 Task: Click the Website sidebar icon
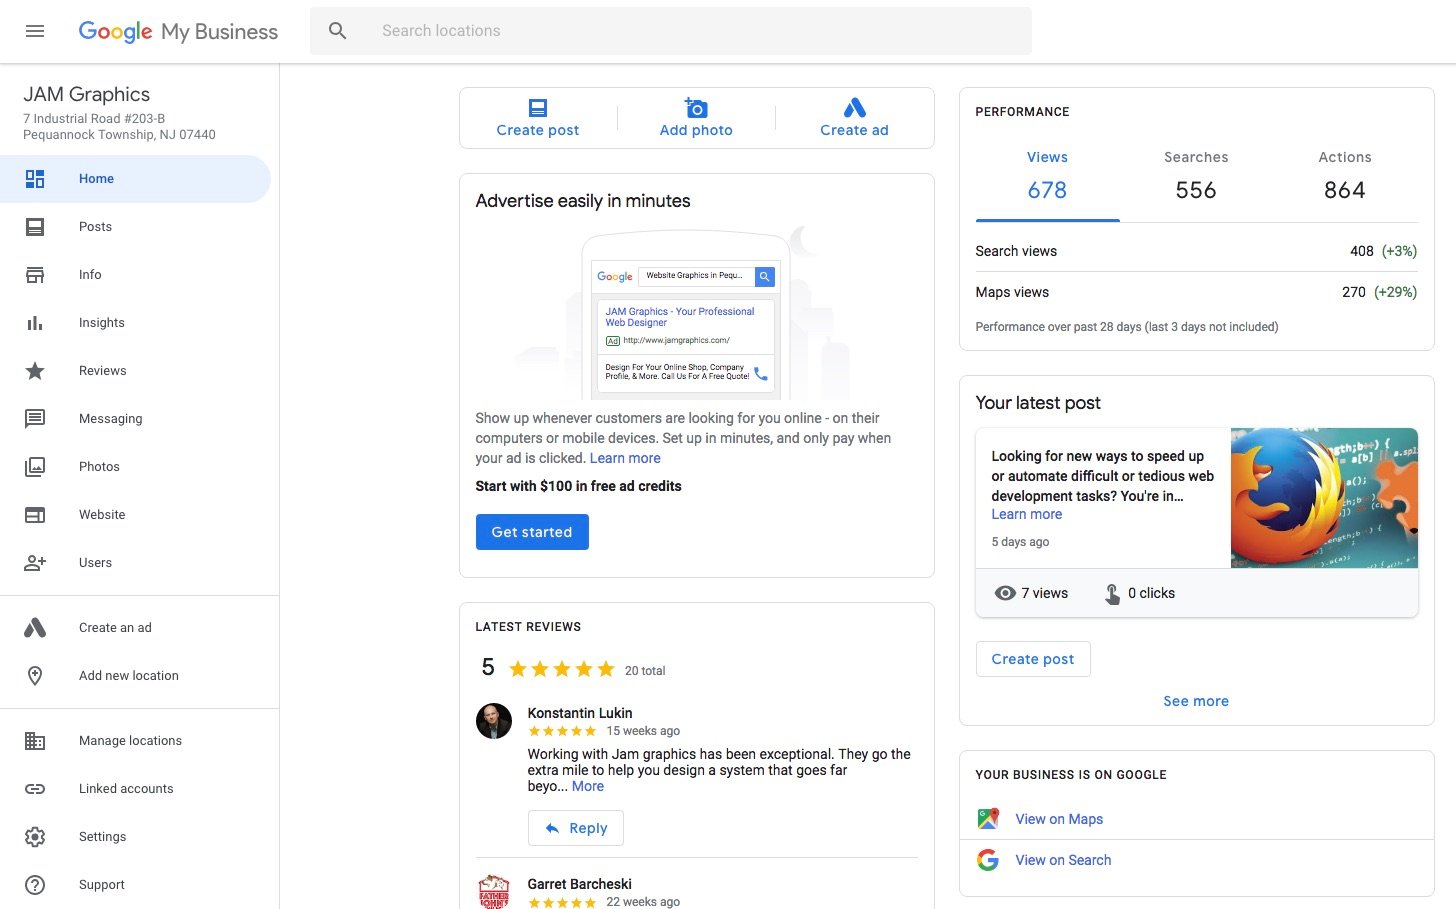tap(35, 515)
